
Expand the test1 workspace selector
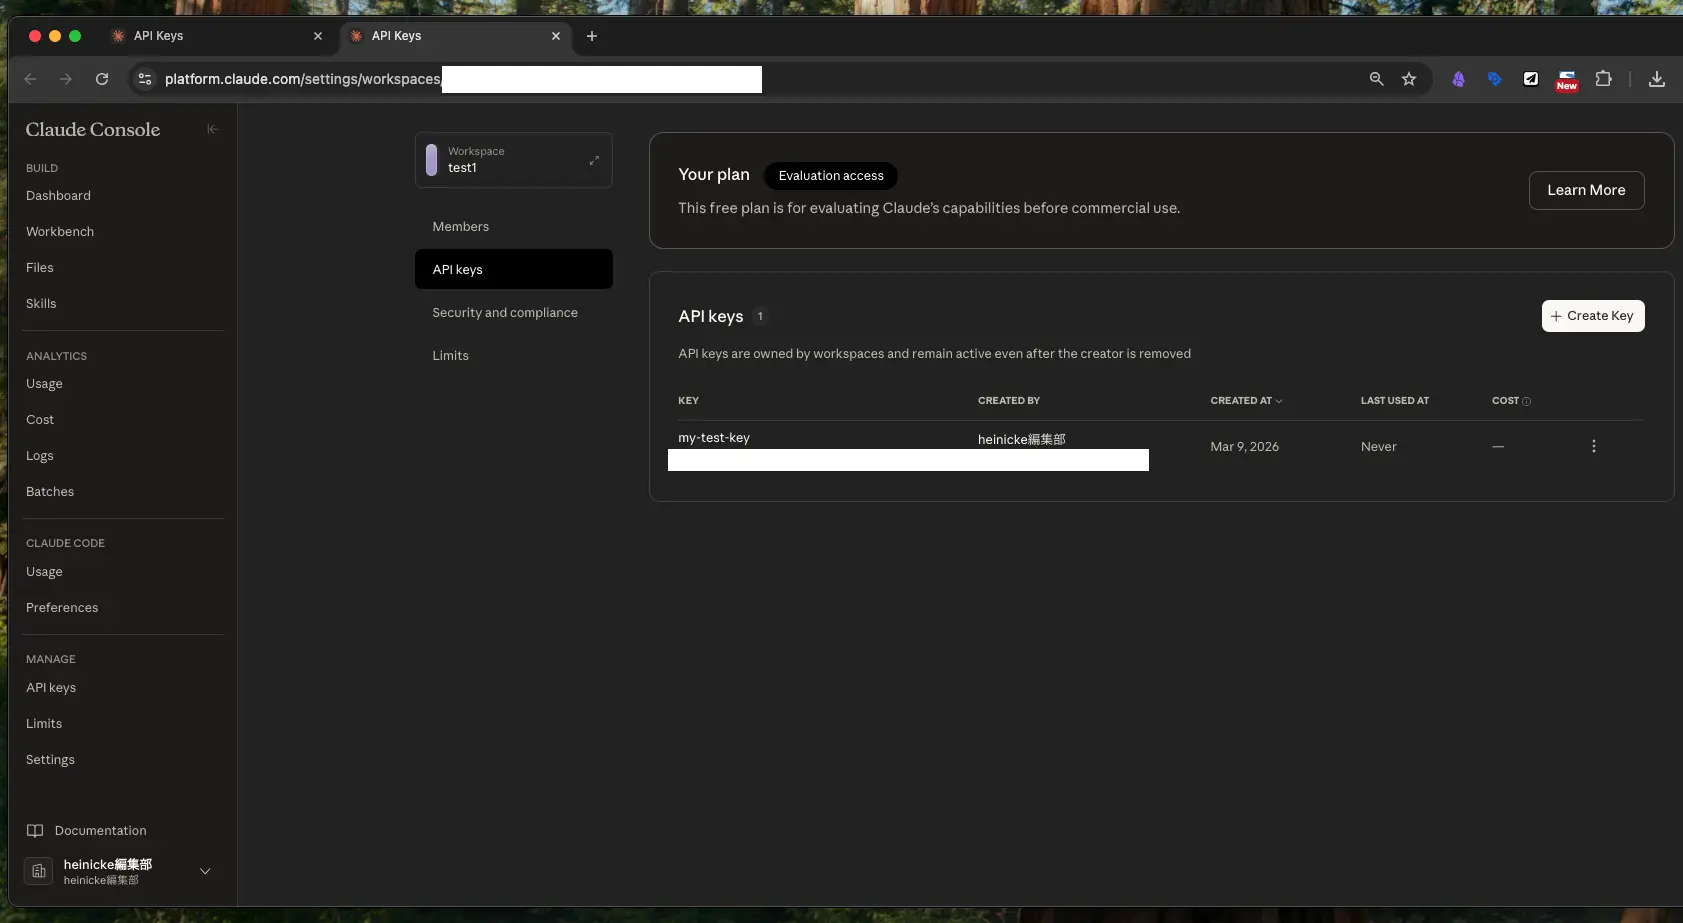pyautogui.click(x=513, y=160)
